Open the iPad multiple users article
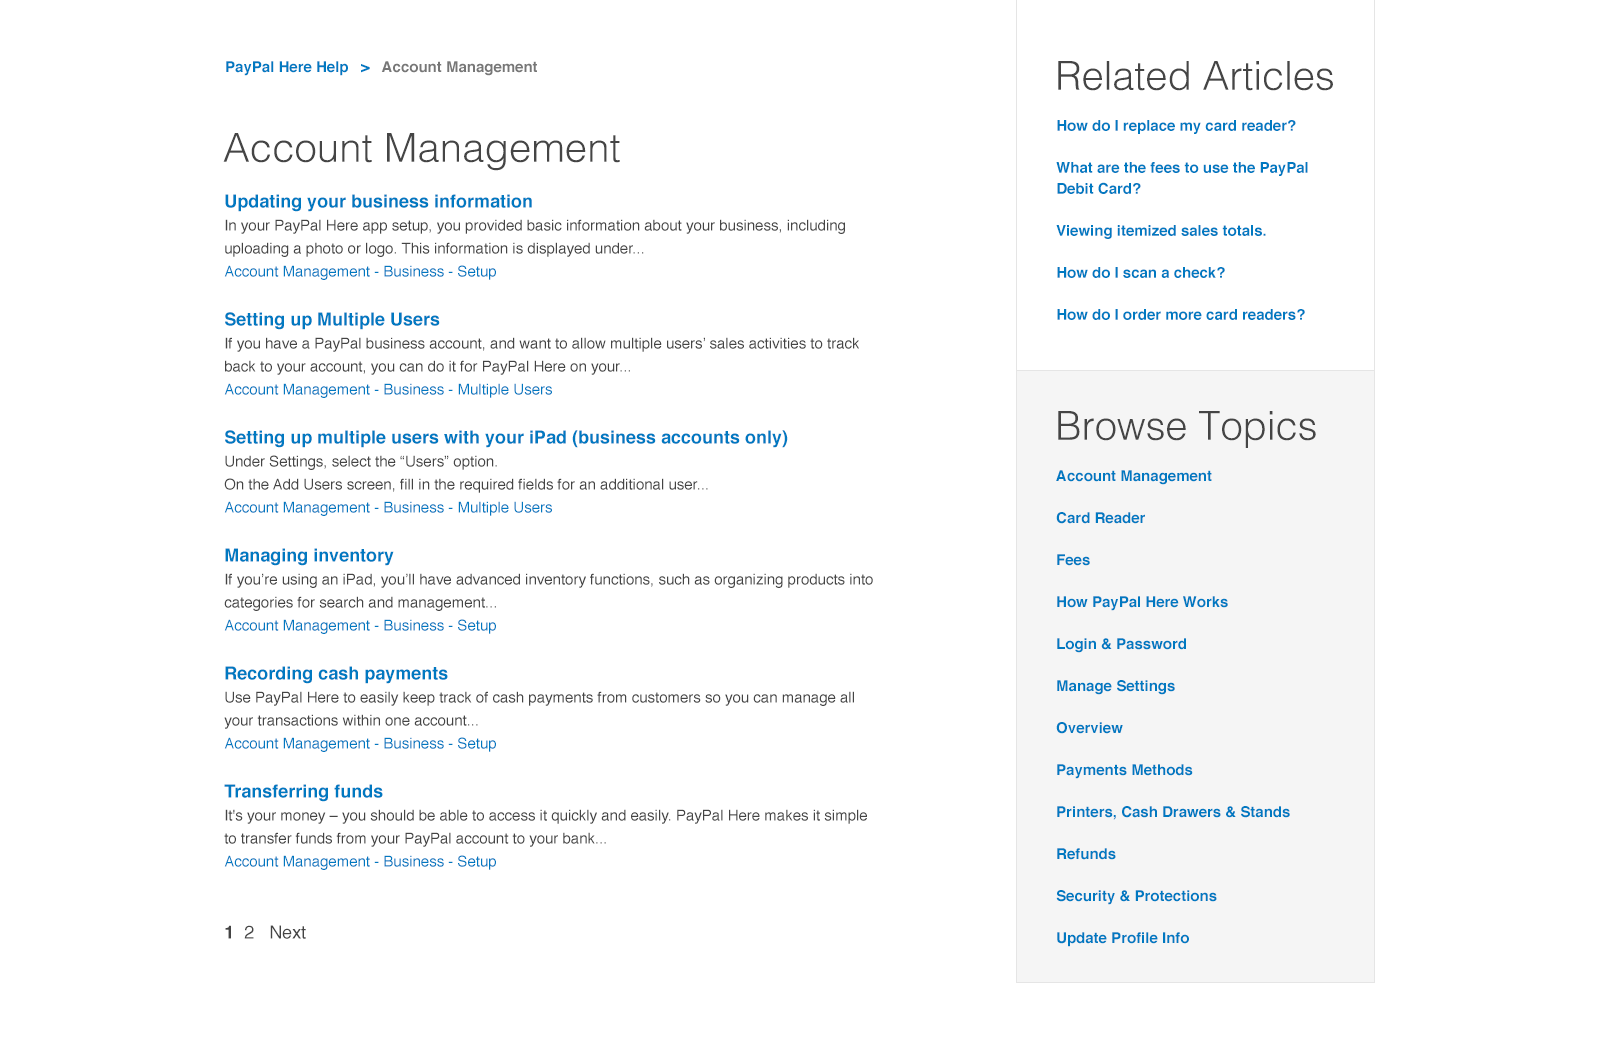 pyautogui.click(x=506, y=437)
